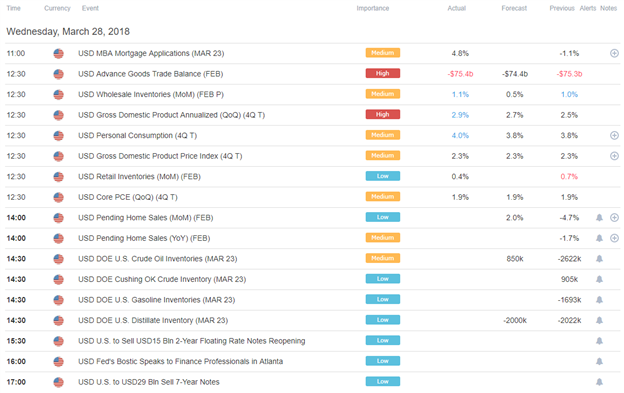Click bell icon for Distillate Inventory row
This screenshot has height=393, width=624.
[x=599, y=320]
